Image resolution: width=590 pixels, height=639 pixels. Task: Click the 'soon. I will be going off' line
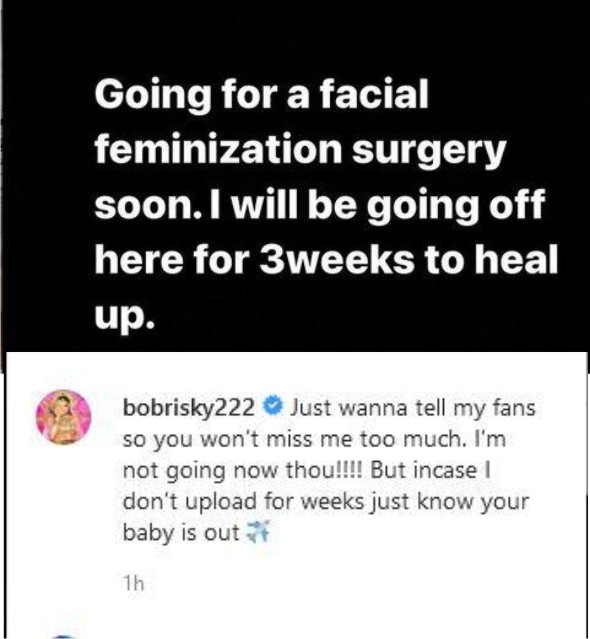coord(319,205)
